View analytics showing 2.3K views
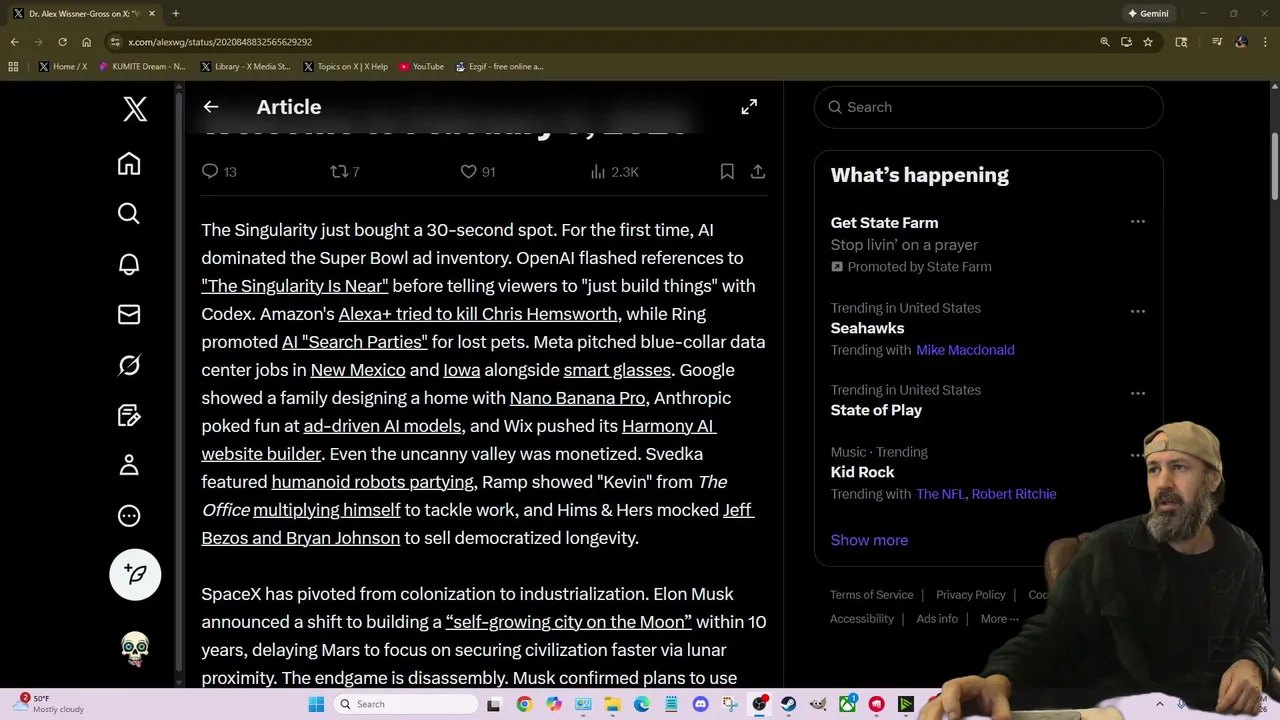 tap(614, 172)
